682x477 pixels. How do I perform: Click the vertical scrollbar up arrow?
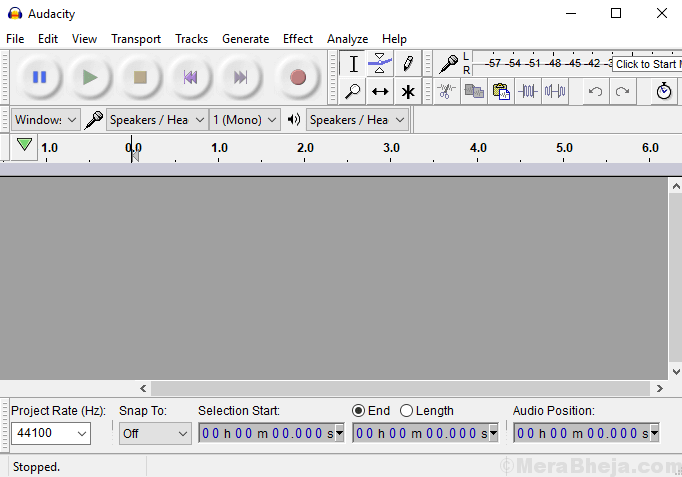675,187
